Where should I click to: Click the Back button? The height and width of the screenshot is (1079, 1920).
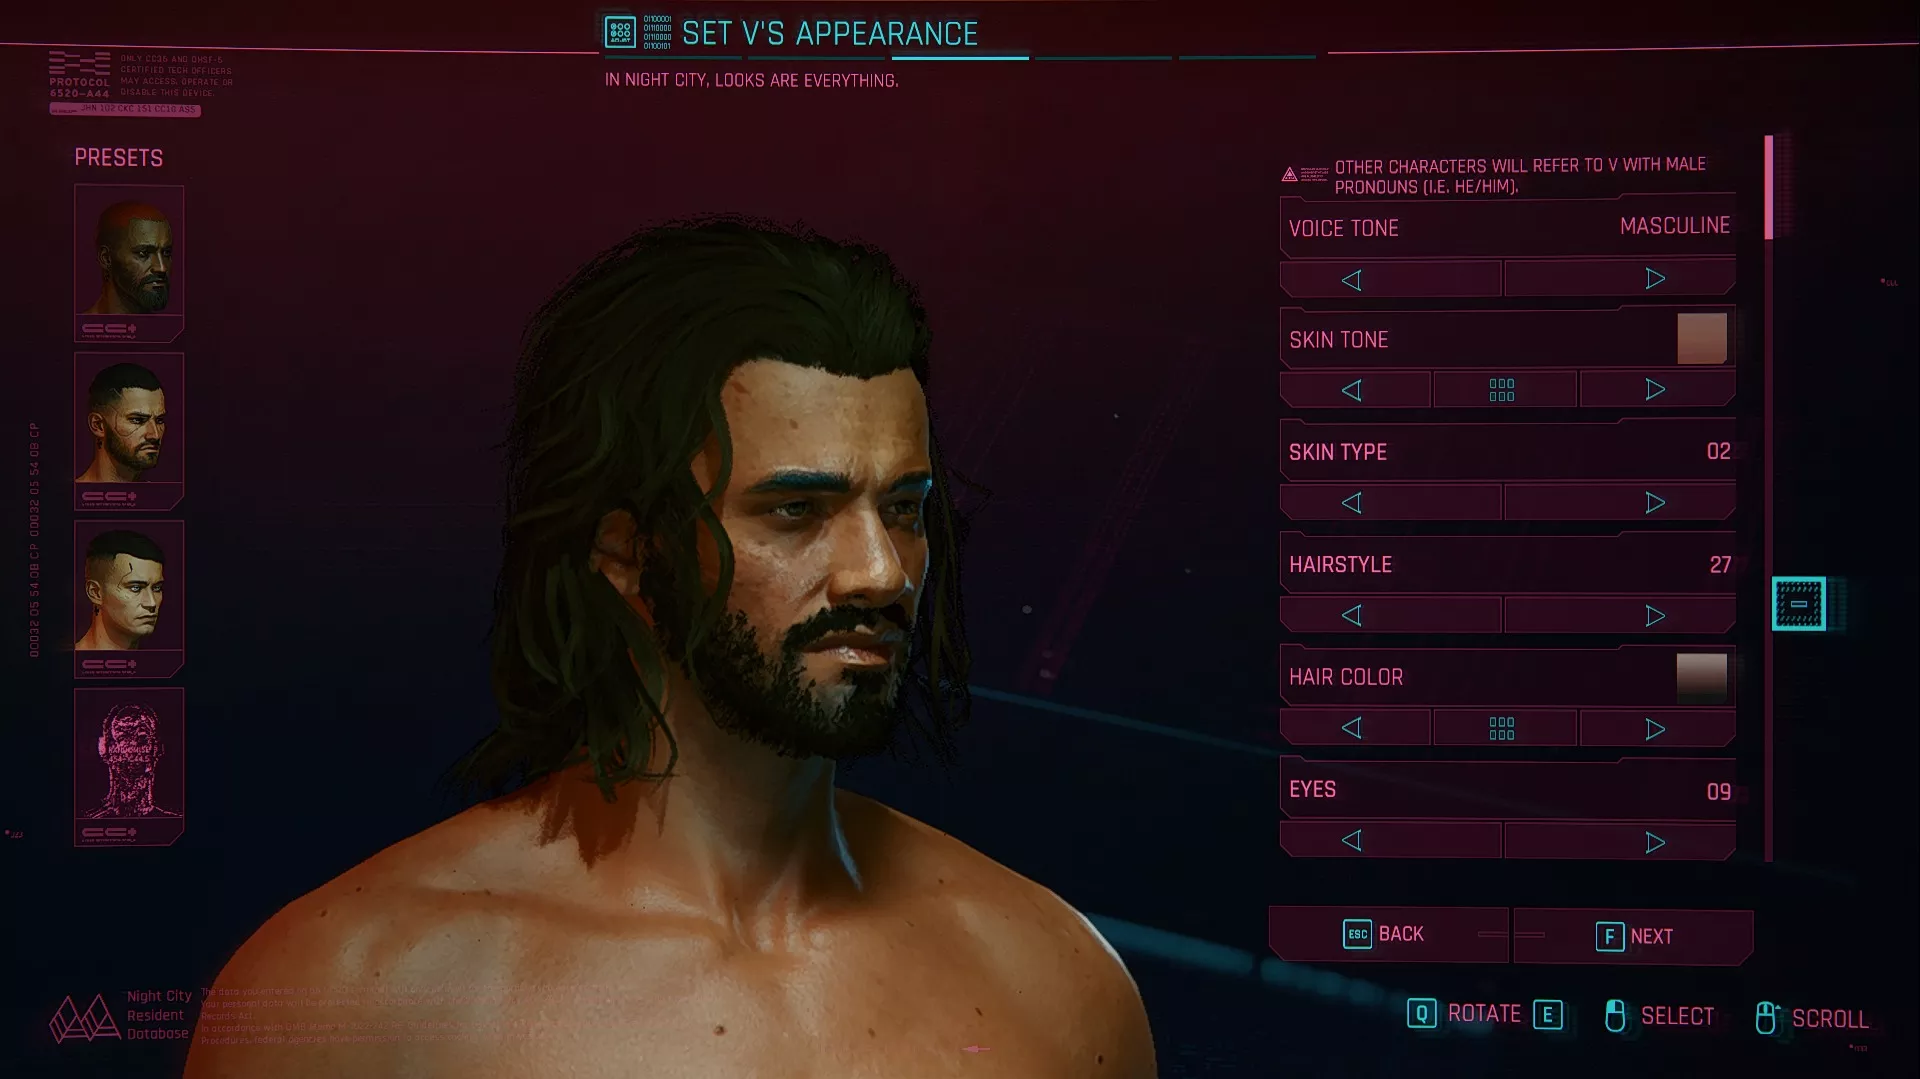(1388, 934)
